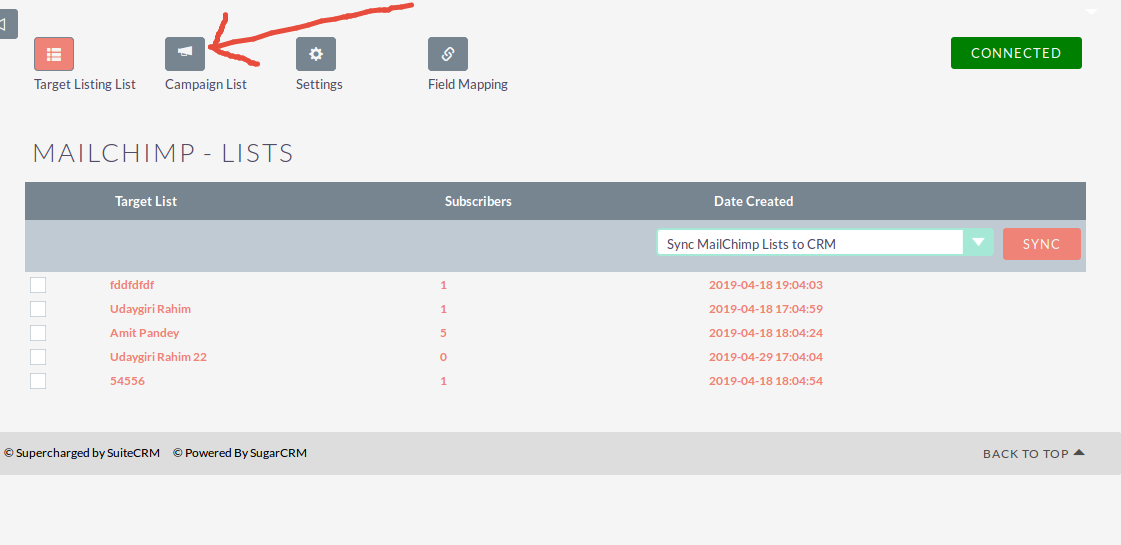Click date 2019-04-18 19:04:03
Screen dimensions: 1121x545
click(766, 285)
